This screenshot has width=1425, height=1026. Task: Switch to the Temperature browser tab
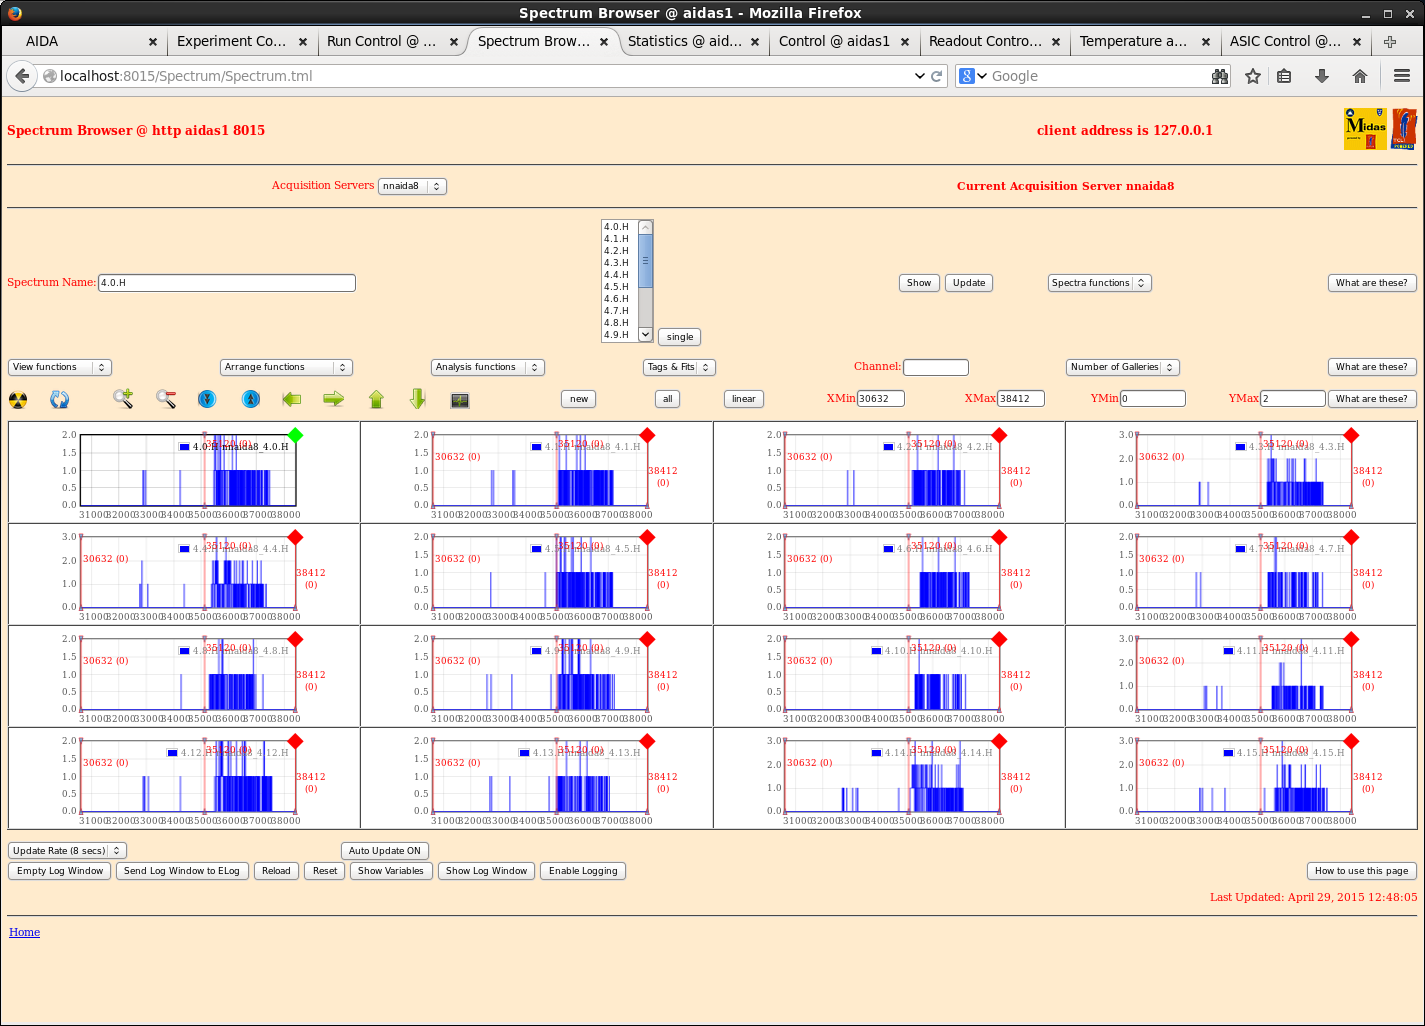[1133, 41]
